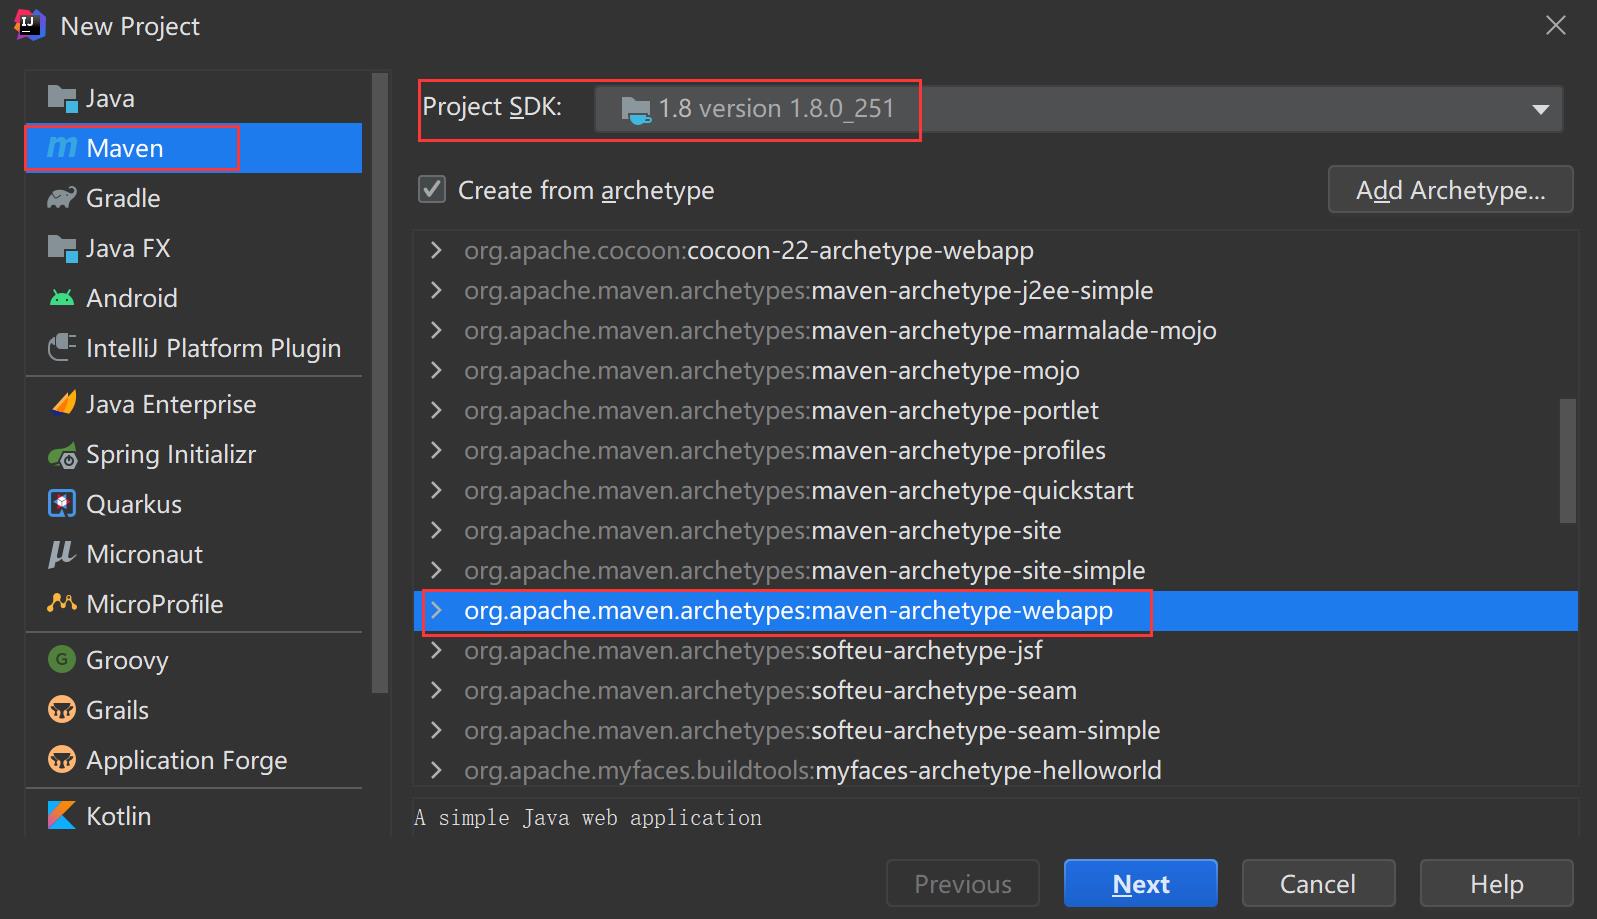Expand myfaces-archetype-helloworld chevron
1597x919 pixels.
coord(436,770)
